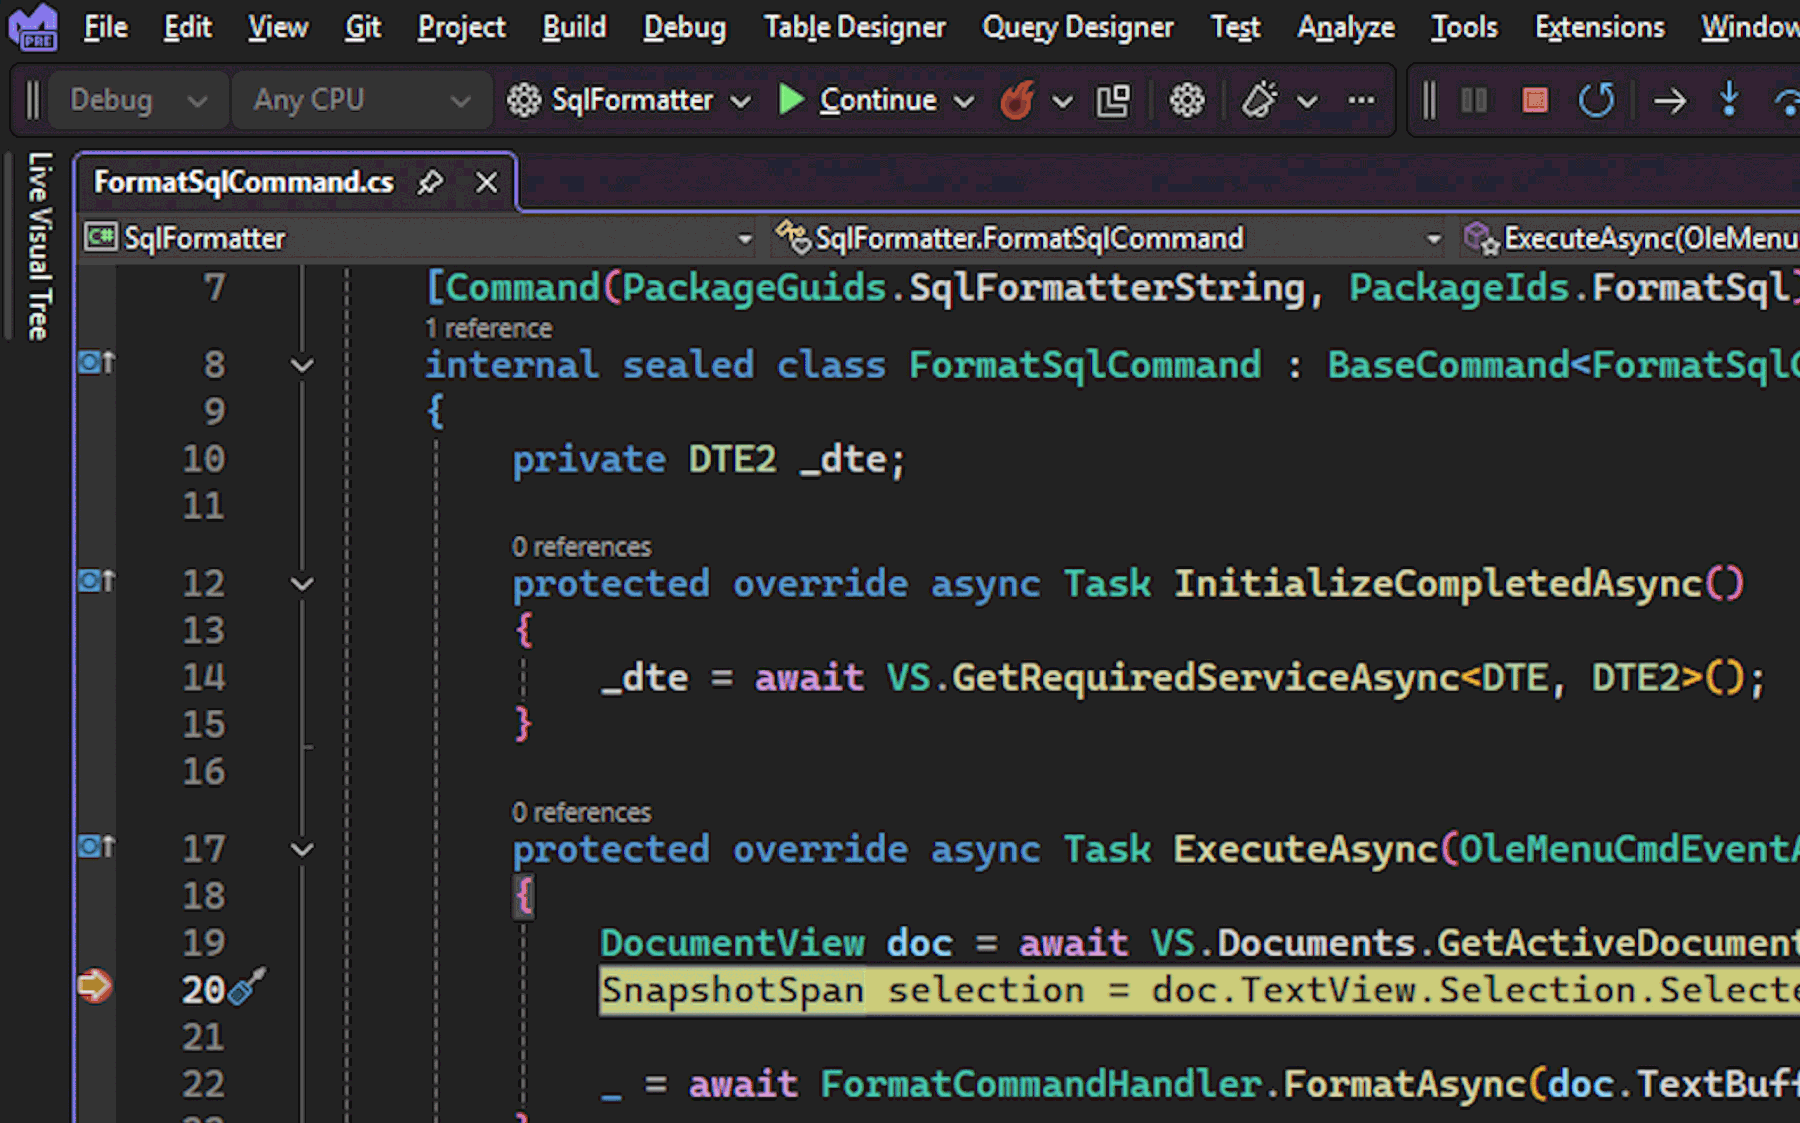Image resolution: width=1800 pixels, height=1123 pixels.
Task: Open the Live Visual Tree side panel
Action: (x=39, y=246)
